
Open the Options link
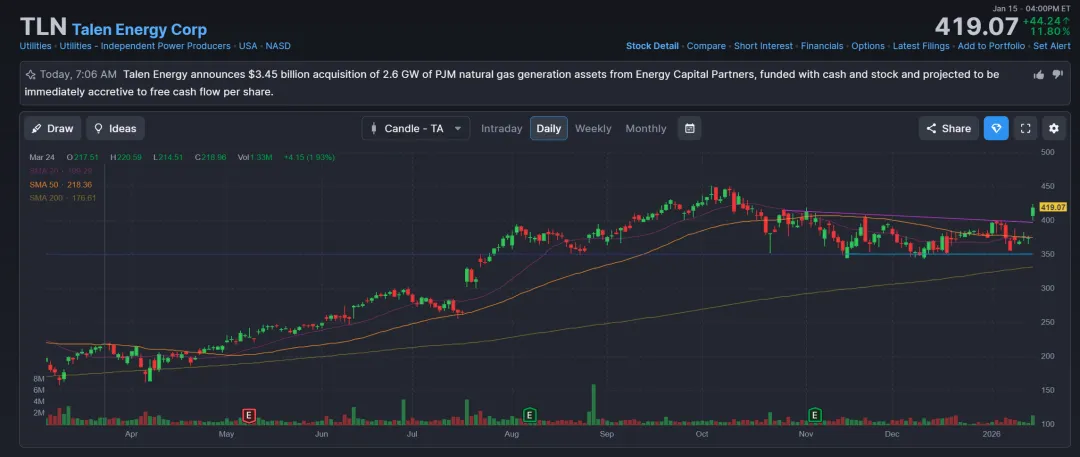pyautogui.click(x=868, y=46)
